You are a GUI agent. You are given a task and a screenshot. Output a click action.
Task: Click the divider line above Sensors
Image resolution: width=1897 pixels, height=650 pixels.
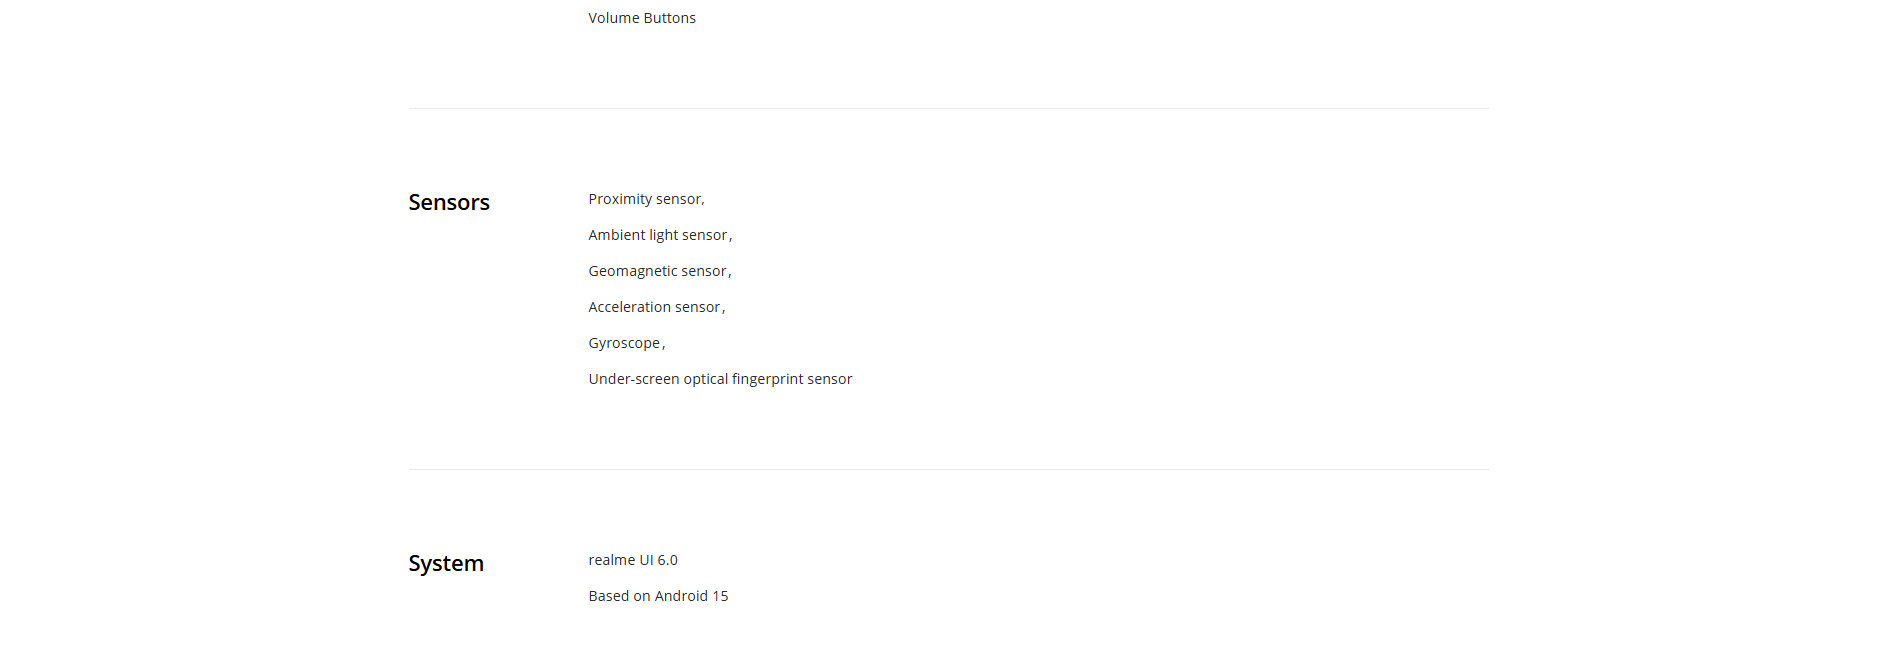tap(948, 108)
